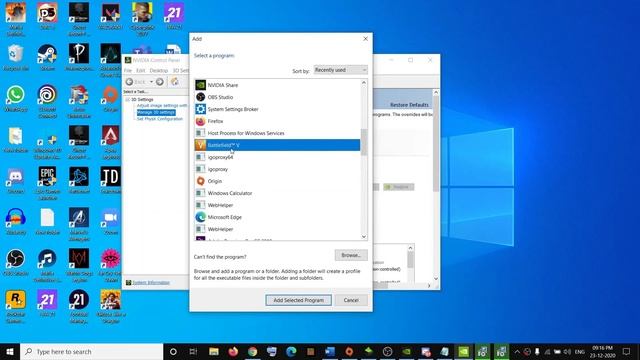
Task: Select Set PhysX Configuration tree item
Action: coord(160,119)
